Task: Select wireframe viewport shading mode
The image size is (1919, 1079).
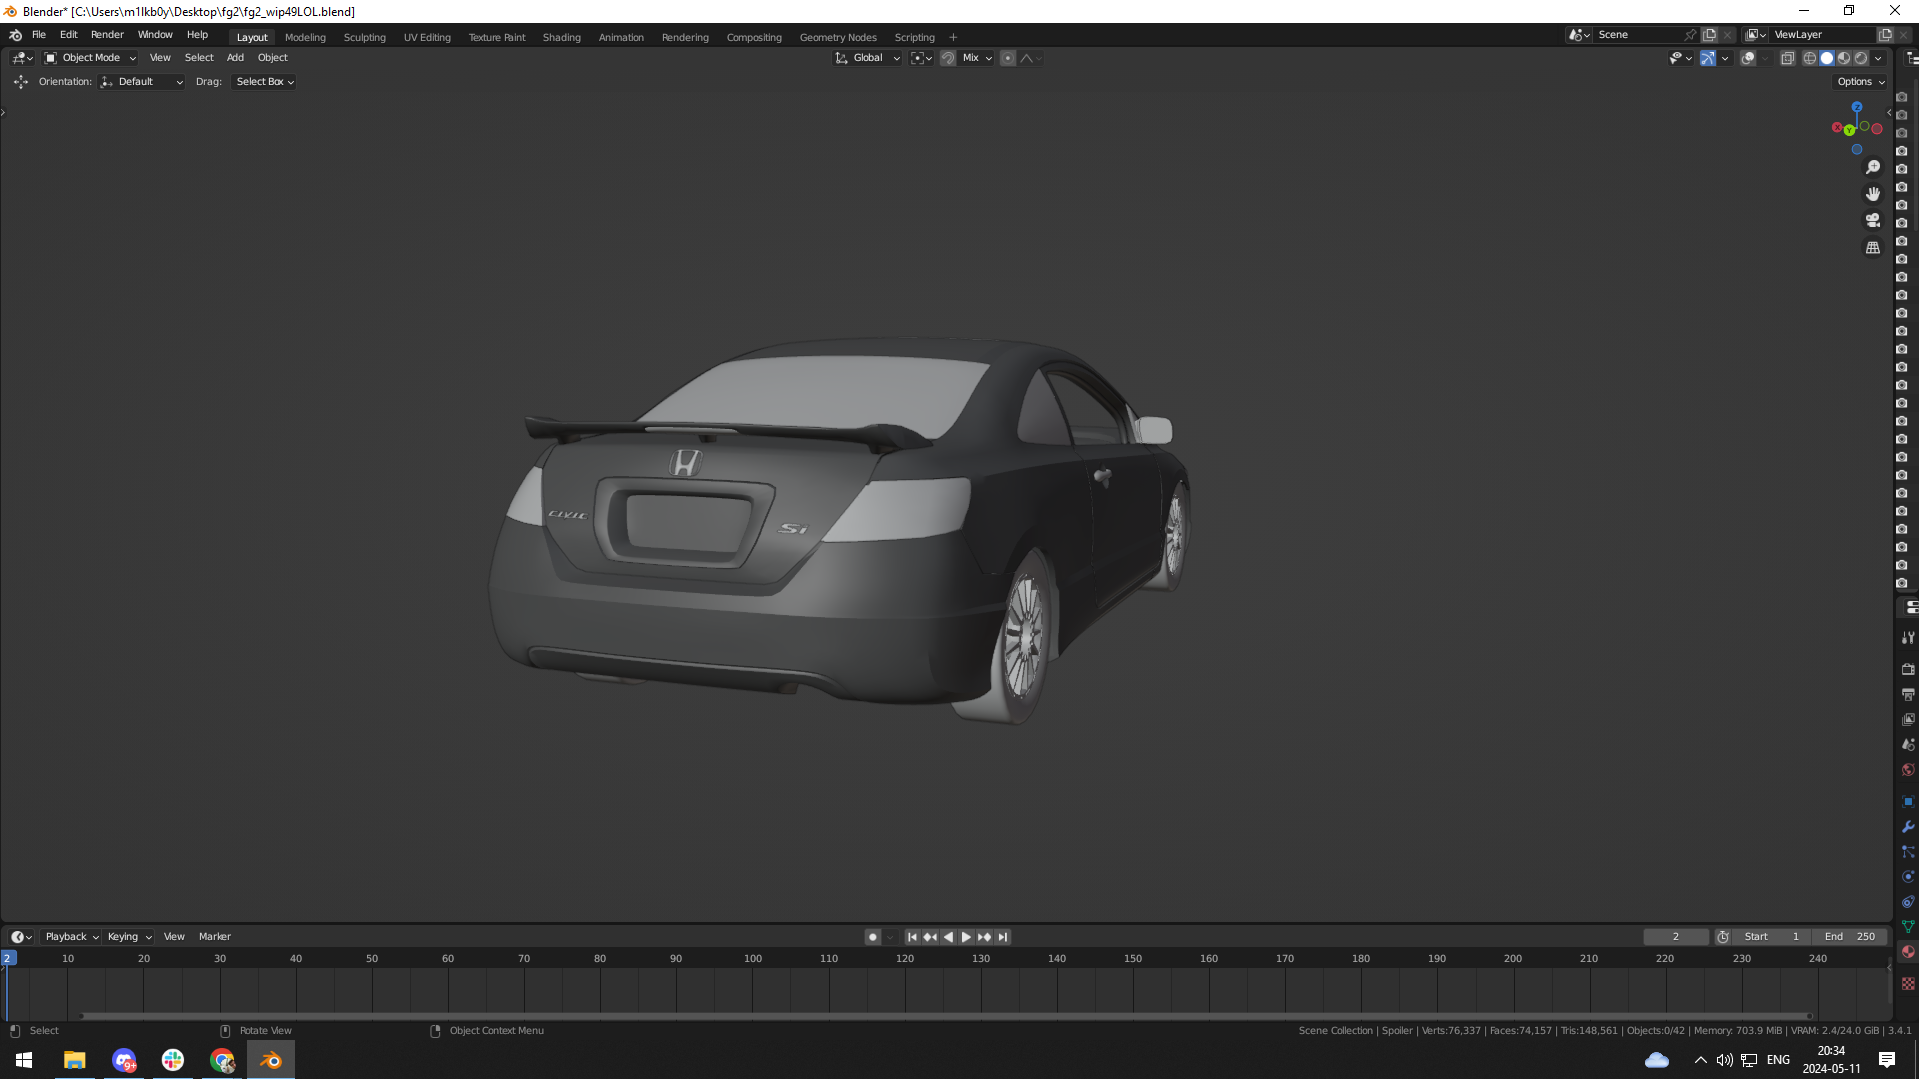Action: 1809,58
